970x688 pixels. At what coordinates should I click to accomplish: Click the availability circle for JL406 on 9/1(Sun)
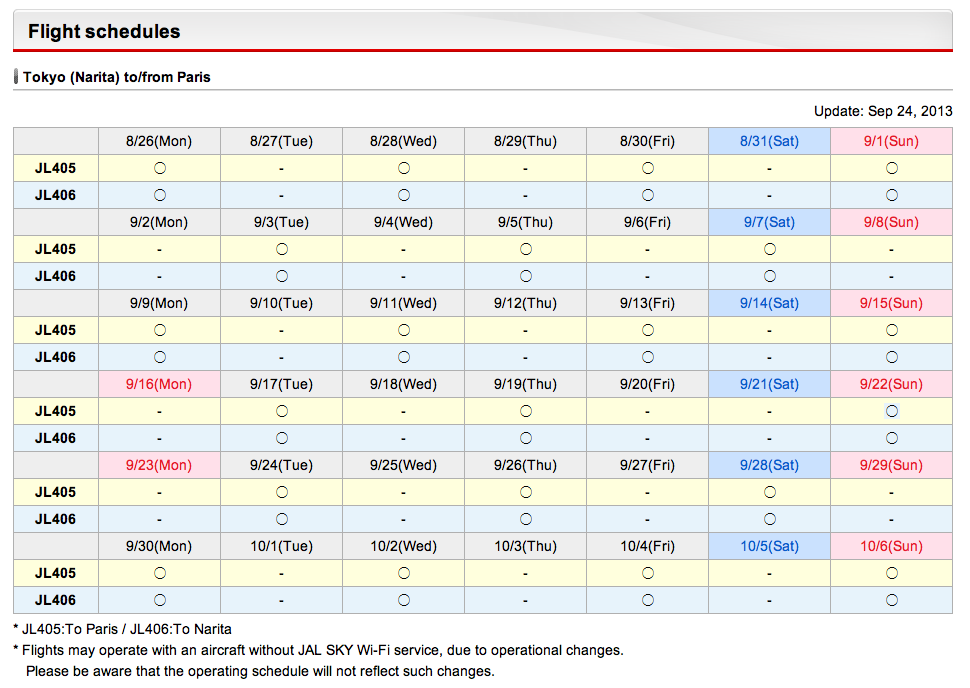892,195
